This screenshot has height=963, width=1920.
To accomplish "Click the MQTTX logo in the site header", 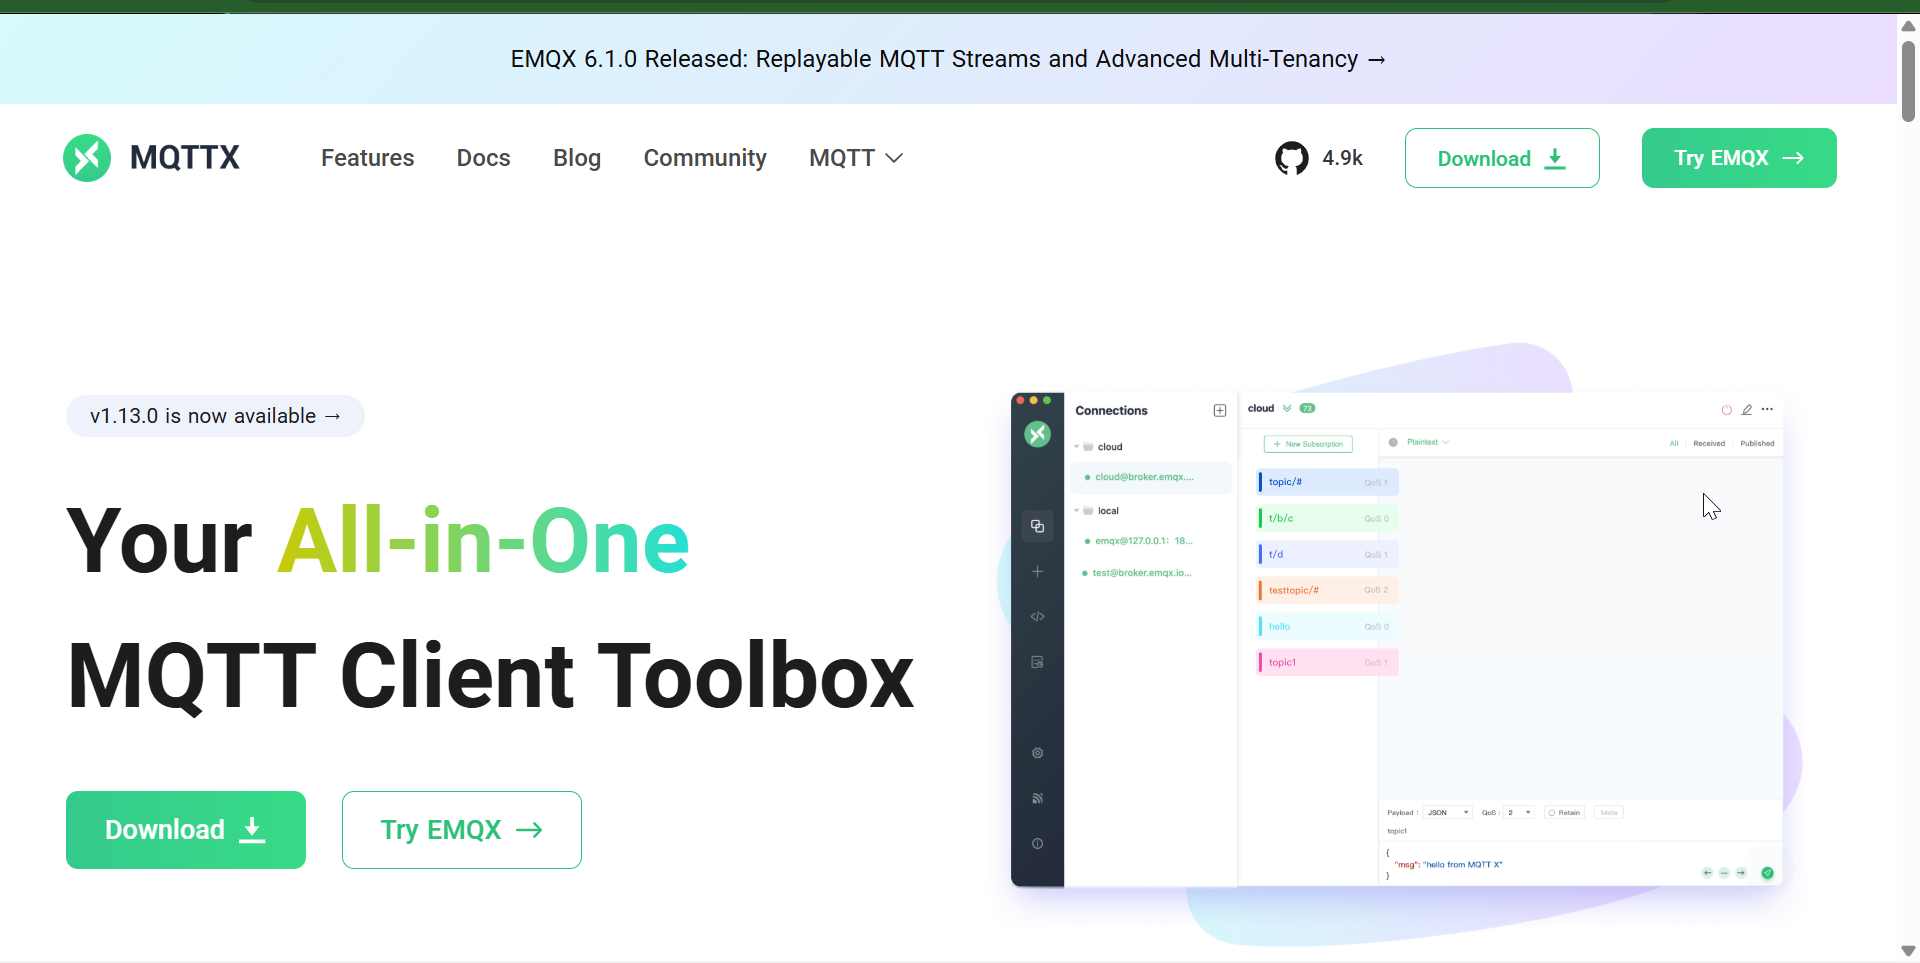I will [x=152, y=158].
